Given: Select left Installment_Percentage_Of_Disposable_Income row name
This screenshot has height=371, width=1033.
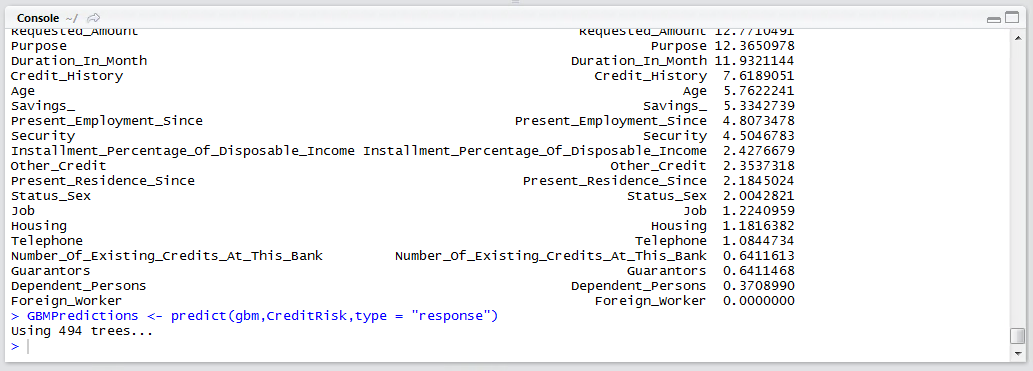Looking at the screenshot, I should (x=182, y=151).
